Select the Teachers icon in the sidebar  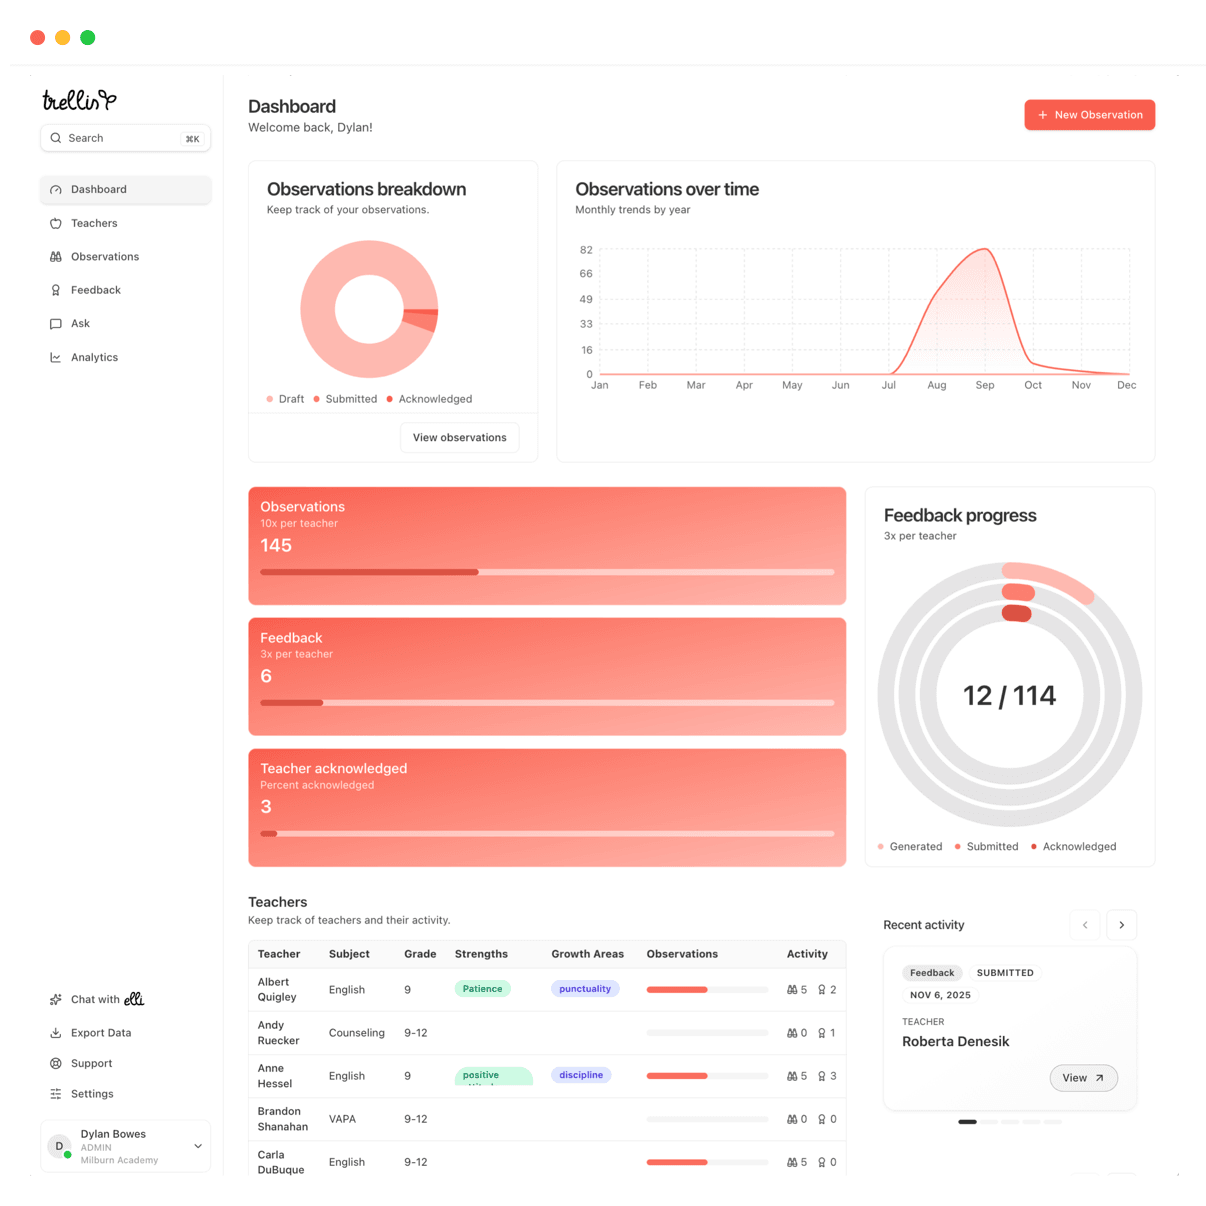pyautogui.click(x=56, y=223)
